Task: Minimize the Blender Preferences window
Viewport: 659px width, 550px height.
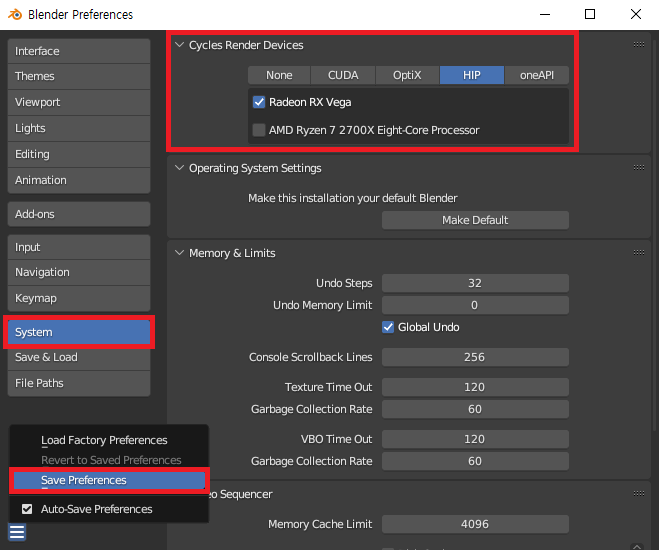Action: point(545,14)
